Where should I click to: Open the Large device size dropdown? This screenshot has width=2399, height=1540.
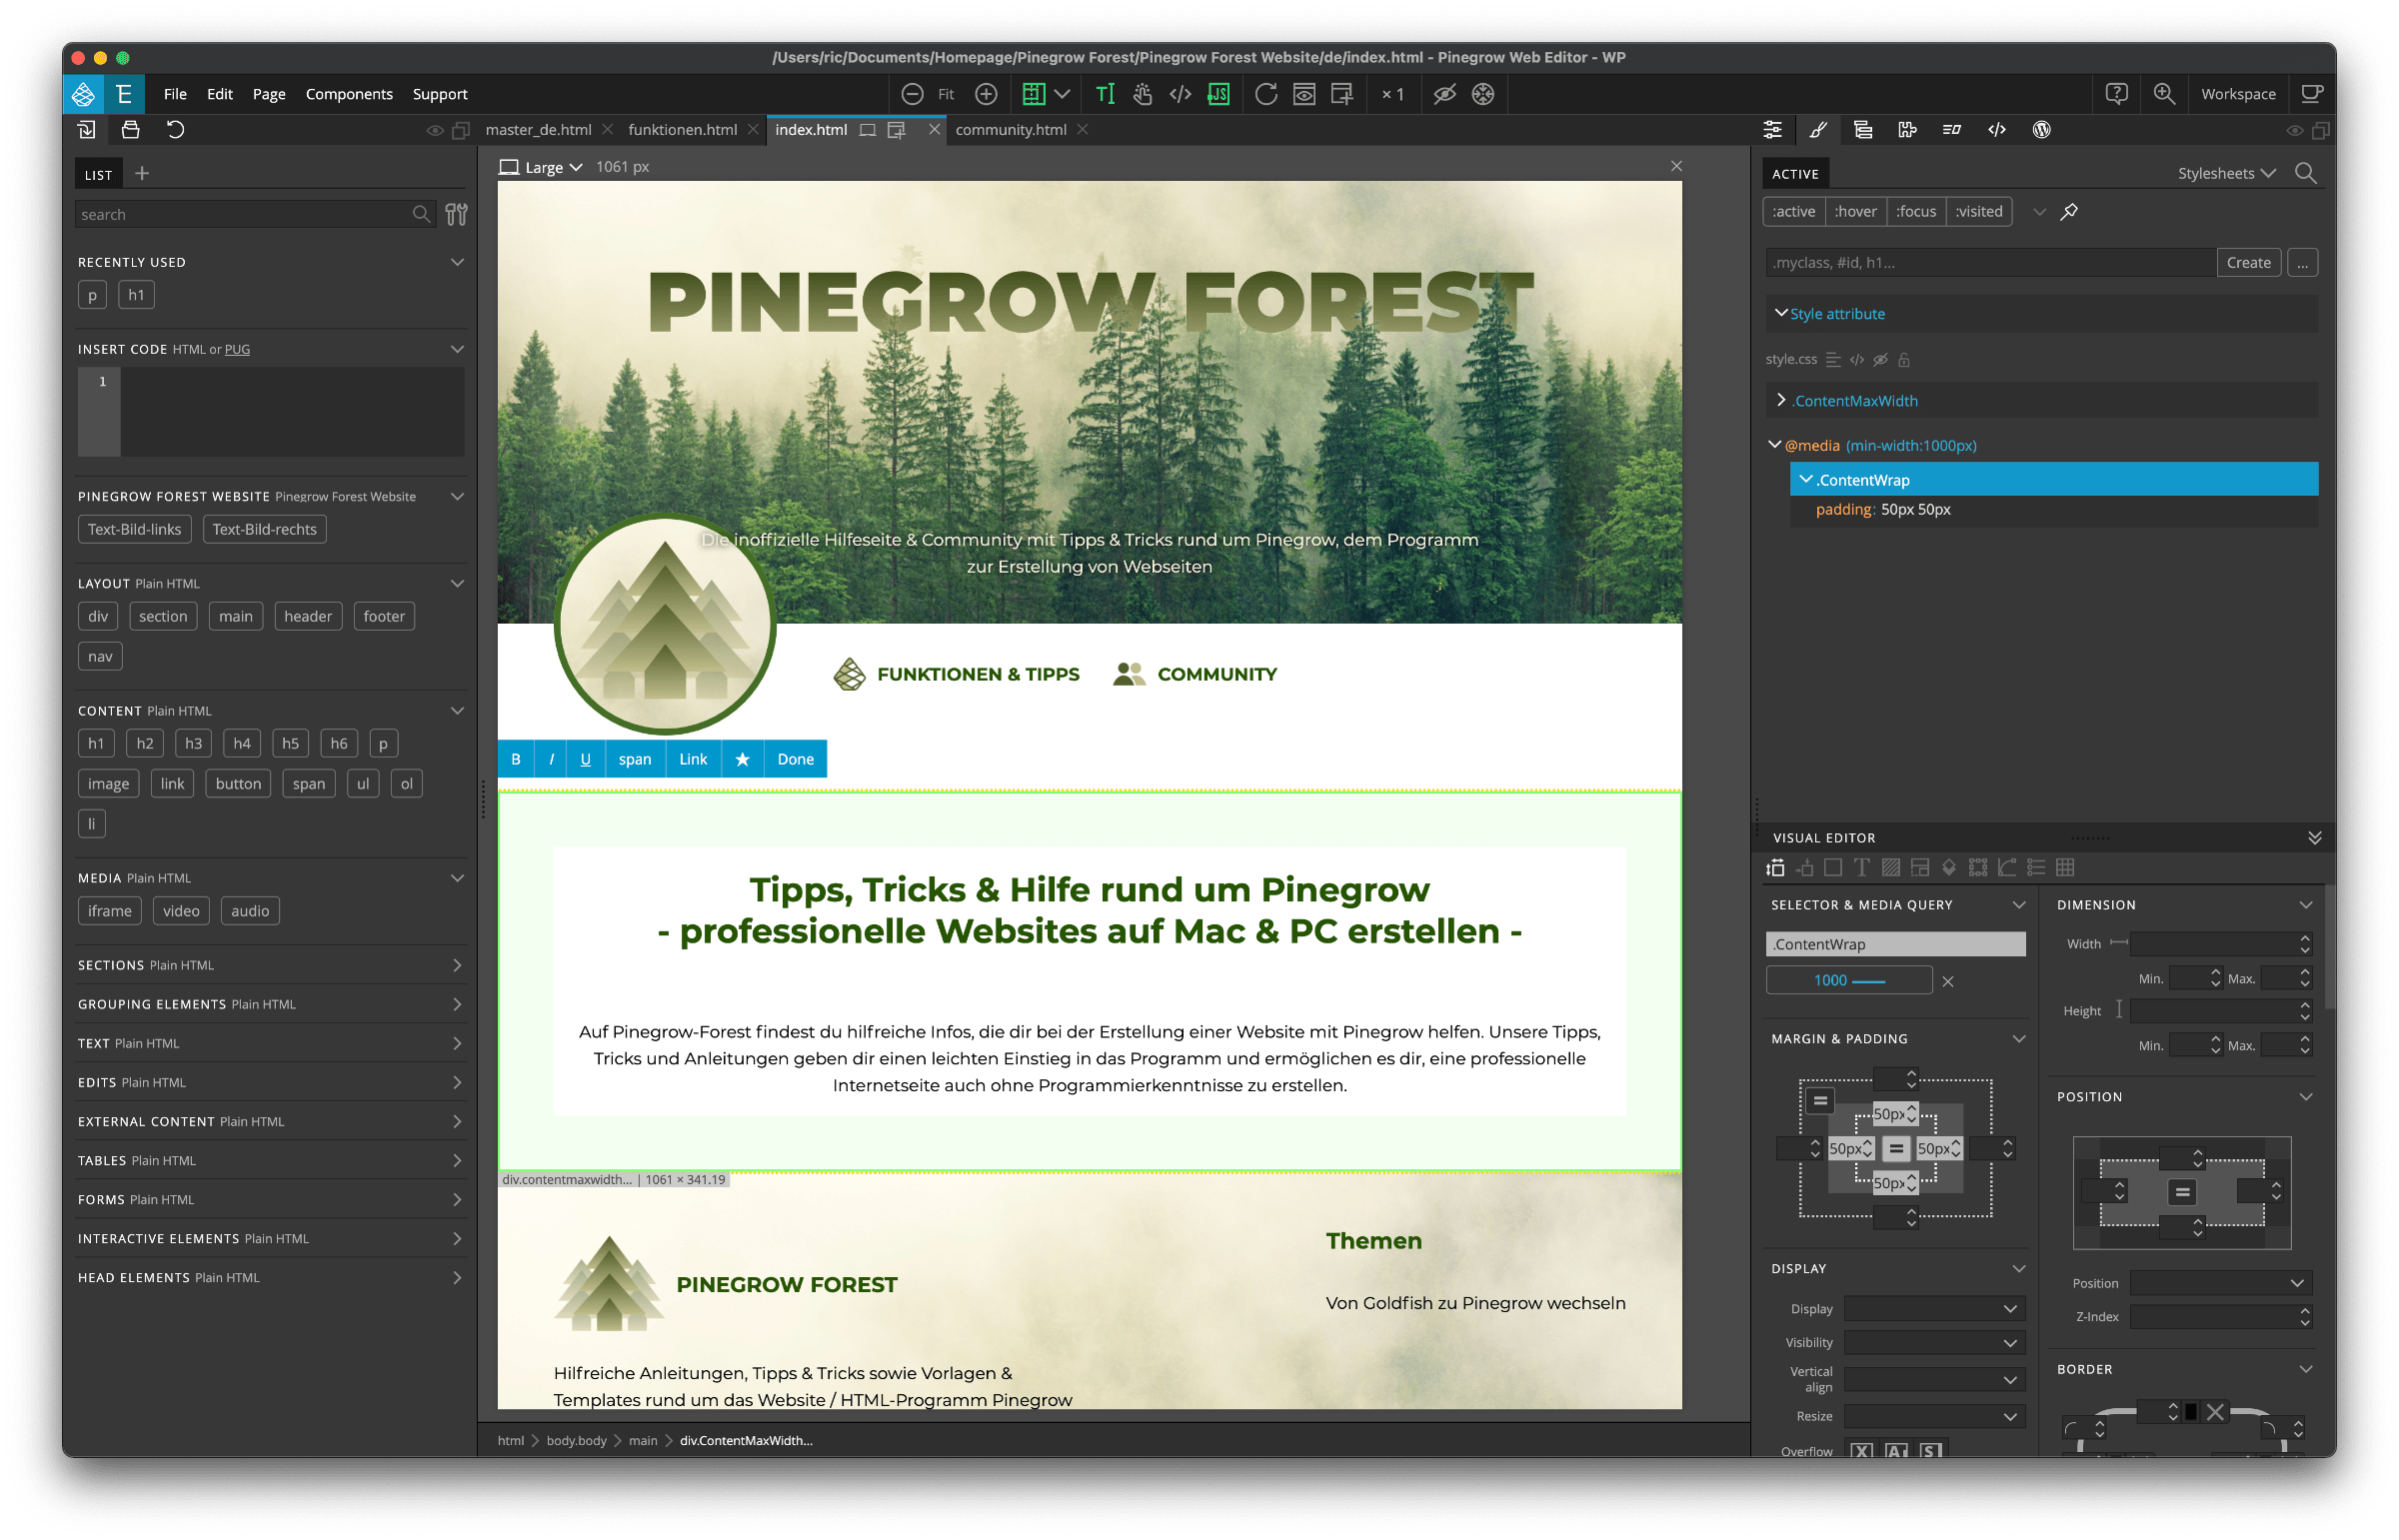pyautogui.click(x=541, y=167)
